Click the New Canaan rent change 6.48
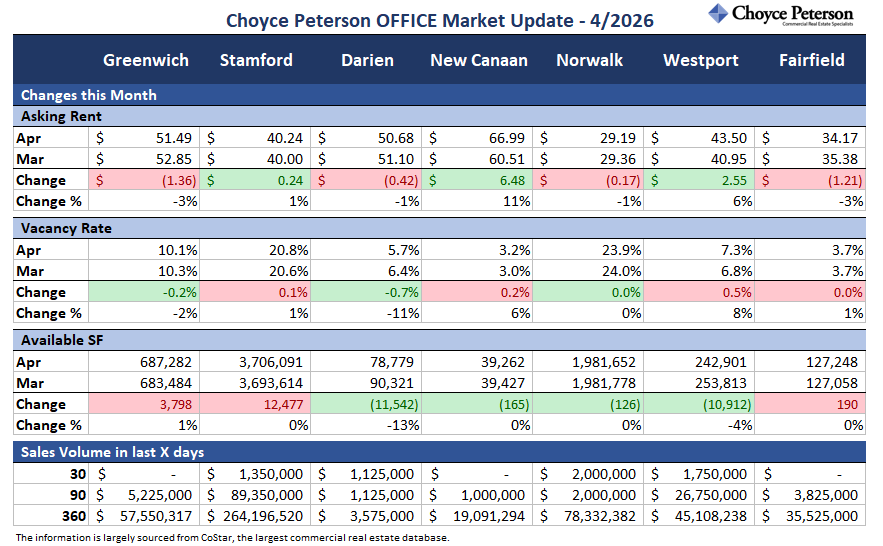The width and height of the screenshot is (883, 546). coord(512,181)
